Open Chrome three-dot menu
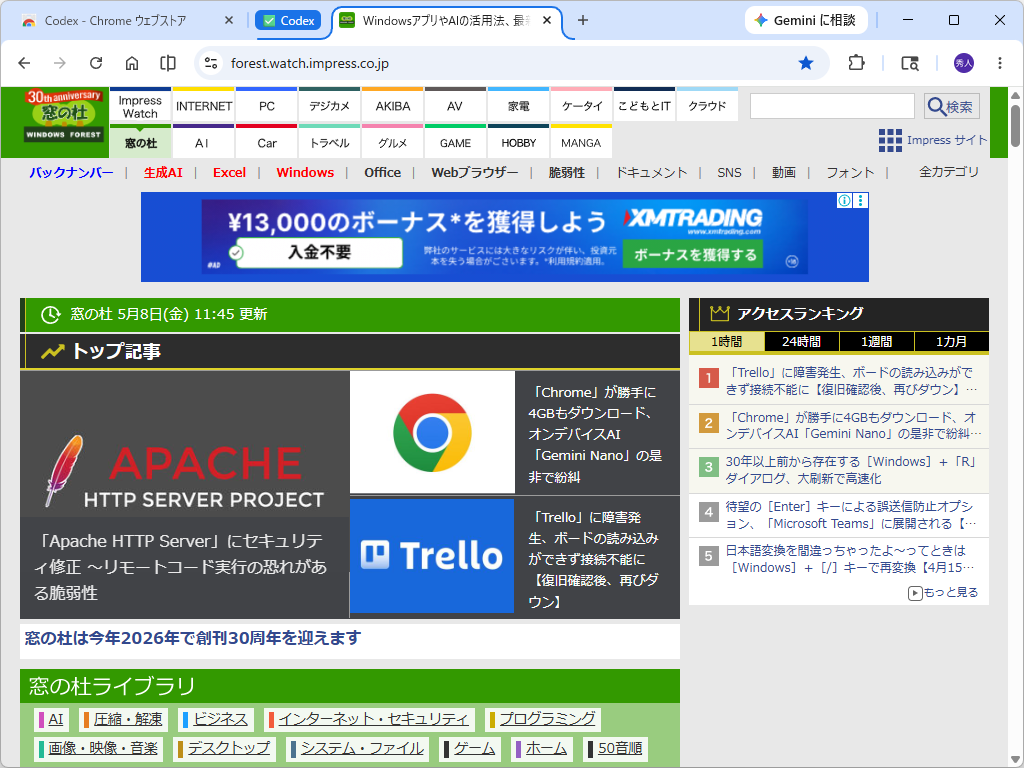Image resolution: width=1024 pixels, height=768 pixels. 1000,63
